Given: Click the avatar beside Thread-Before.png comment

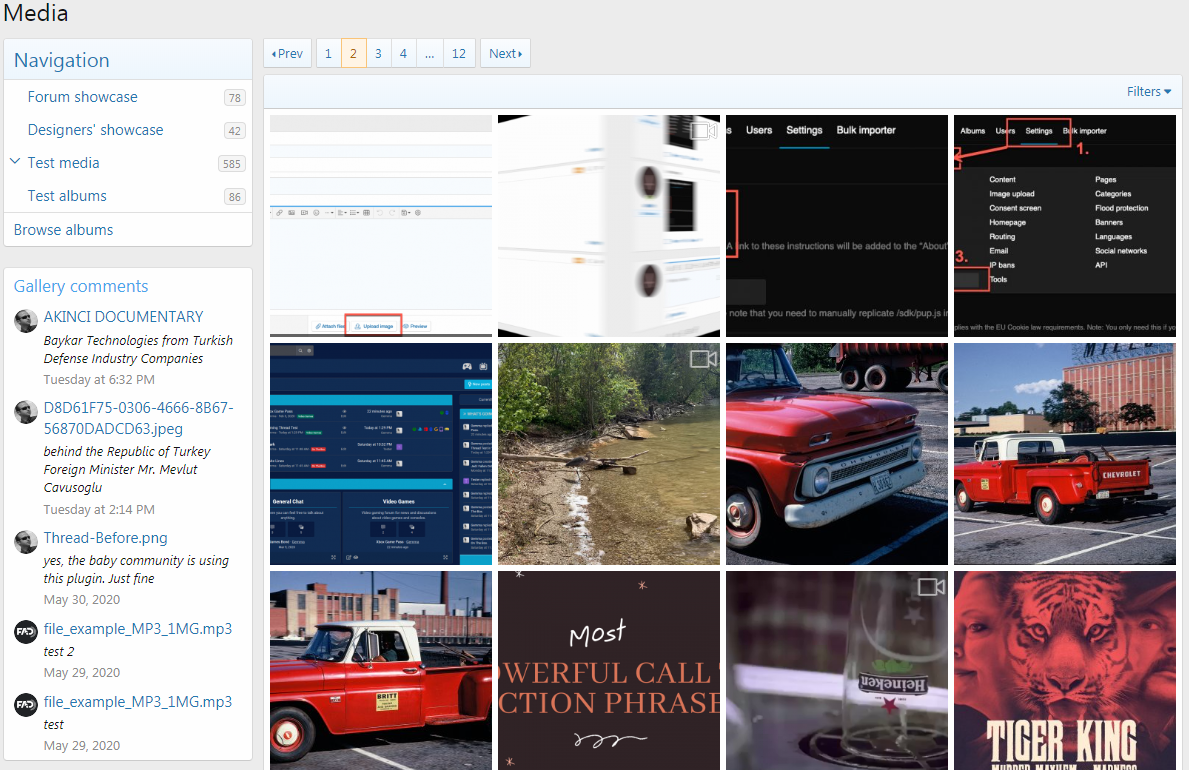Looking at the screenshot, I should click(26, 542).
